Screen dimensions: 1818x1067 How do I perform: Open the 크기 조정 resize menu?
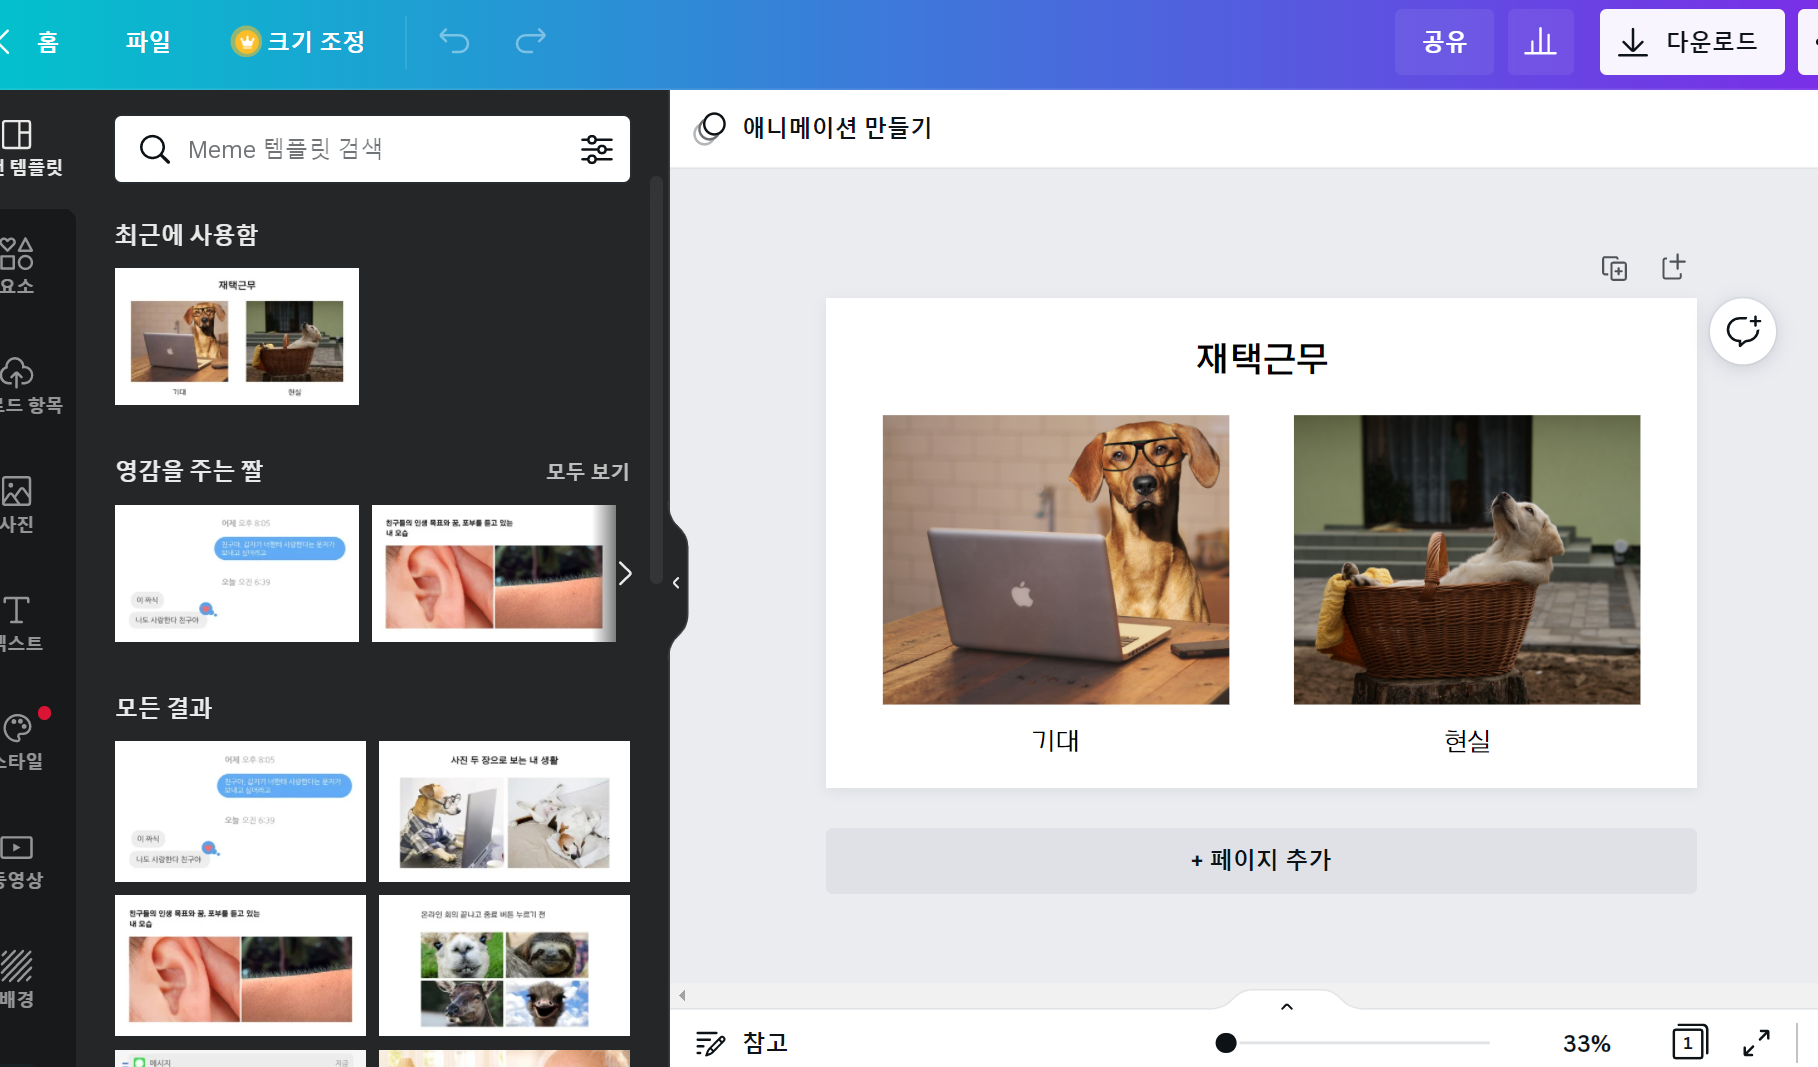[299, 42]
